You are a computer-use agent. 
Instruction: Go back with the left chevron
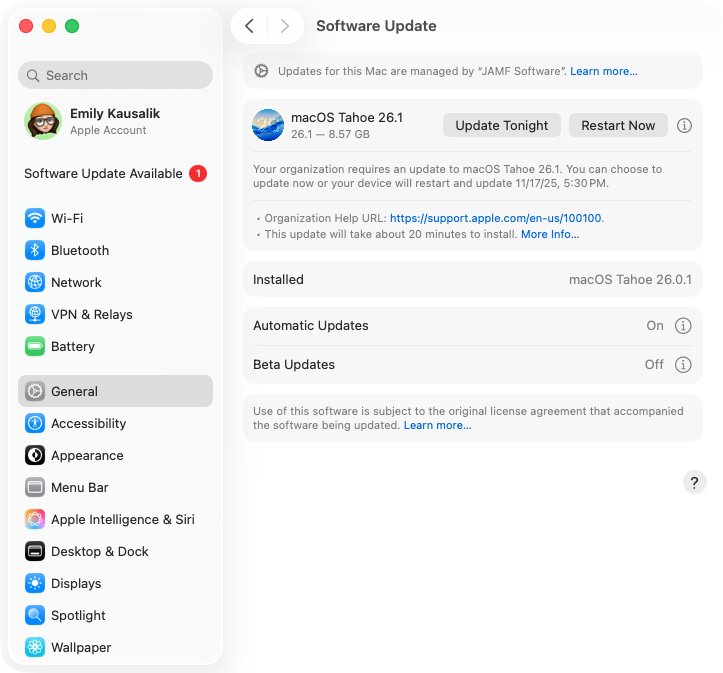(x=249, y=26)
